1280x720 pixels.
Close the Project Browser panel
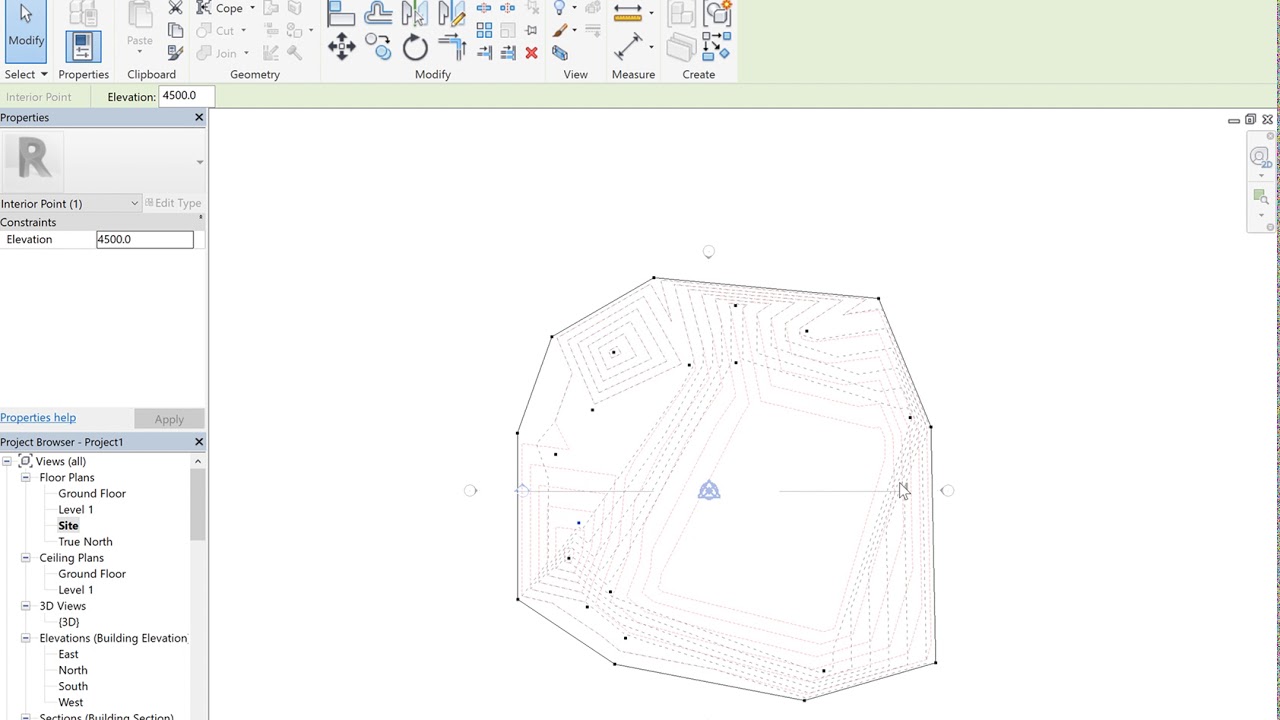(x=199, y=442)
